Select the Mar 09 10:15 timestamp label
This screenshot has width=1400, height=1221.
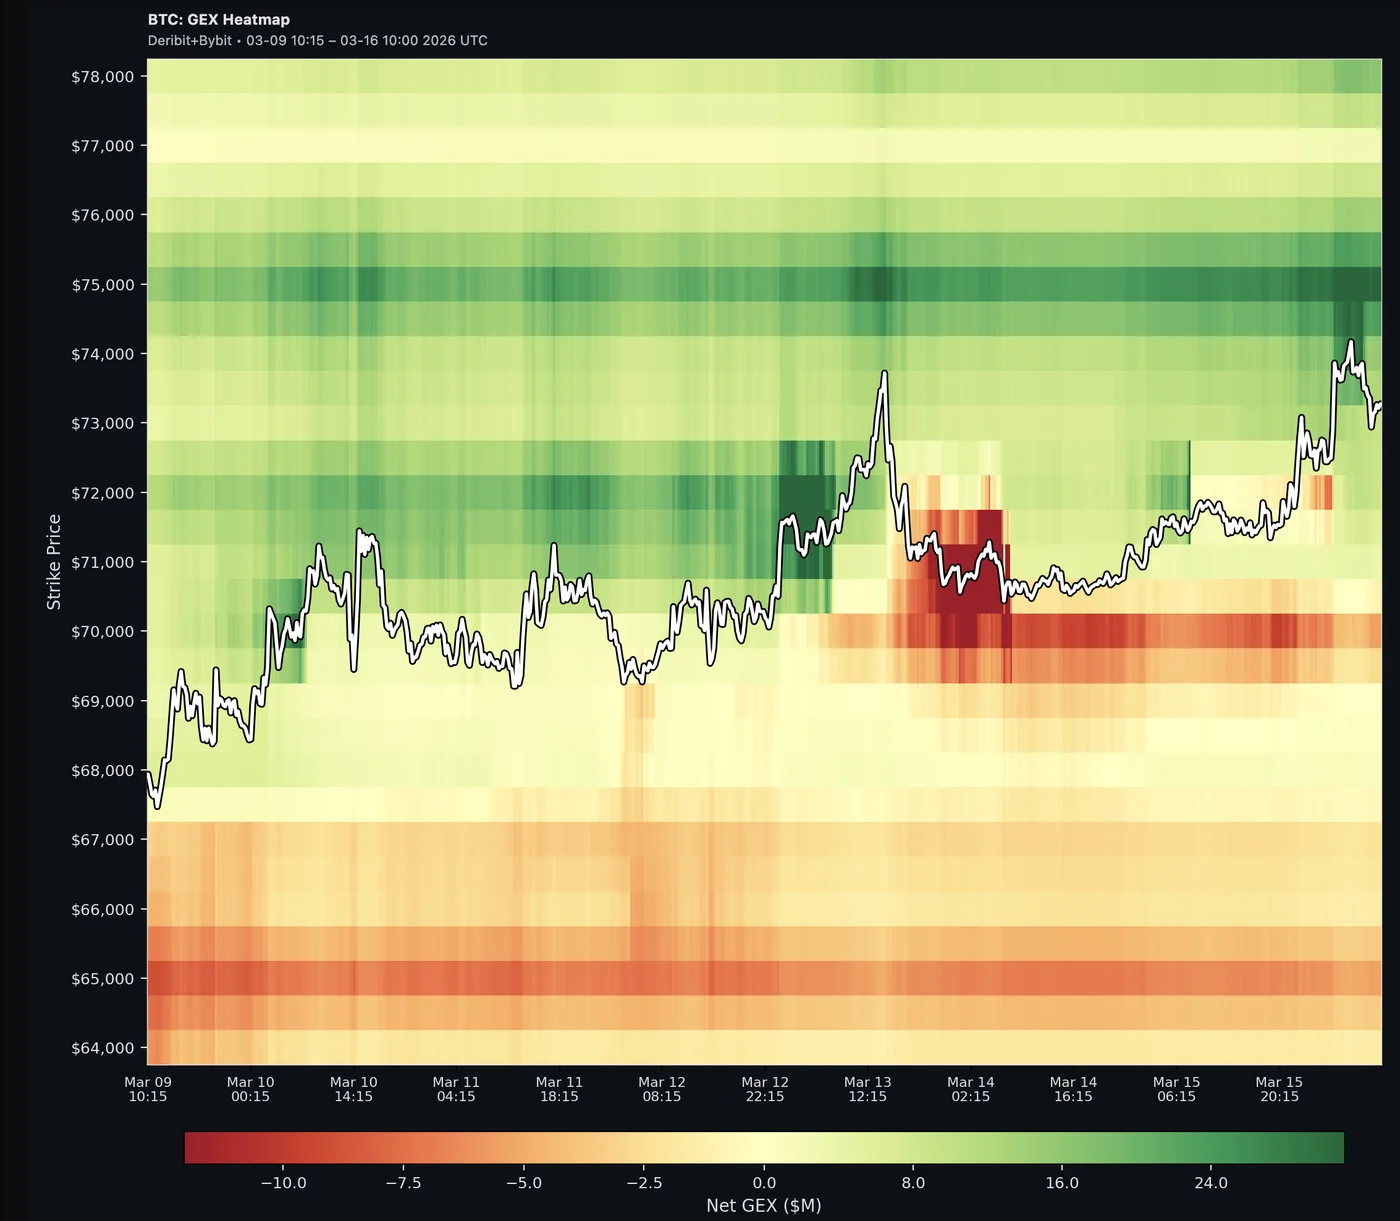(148, 1089)
